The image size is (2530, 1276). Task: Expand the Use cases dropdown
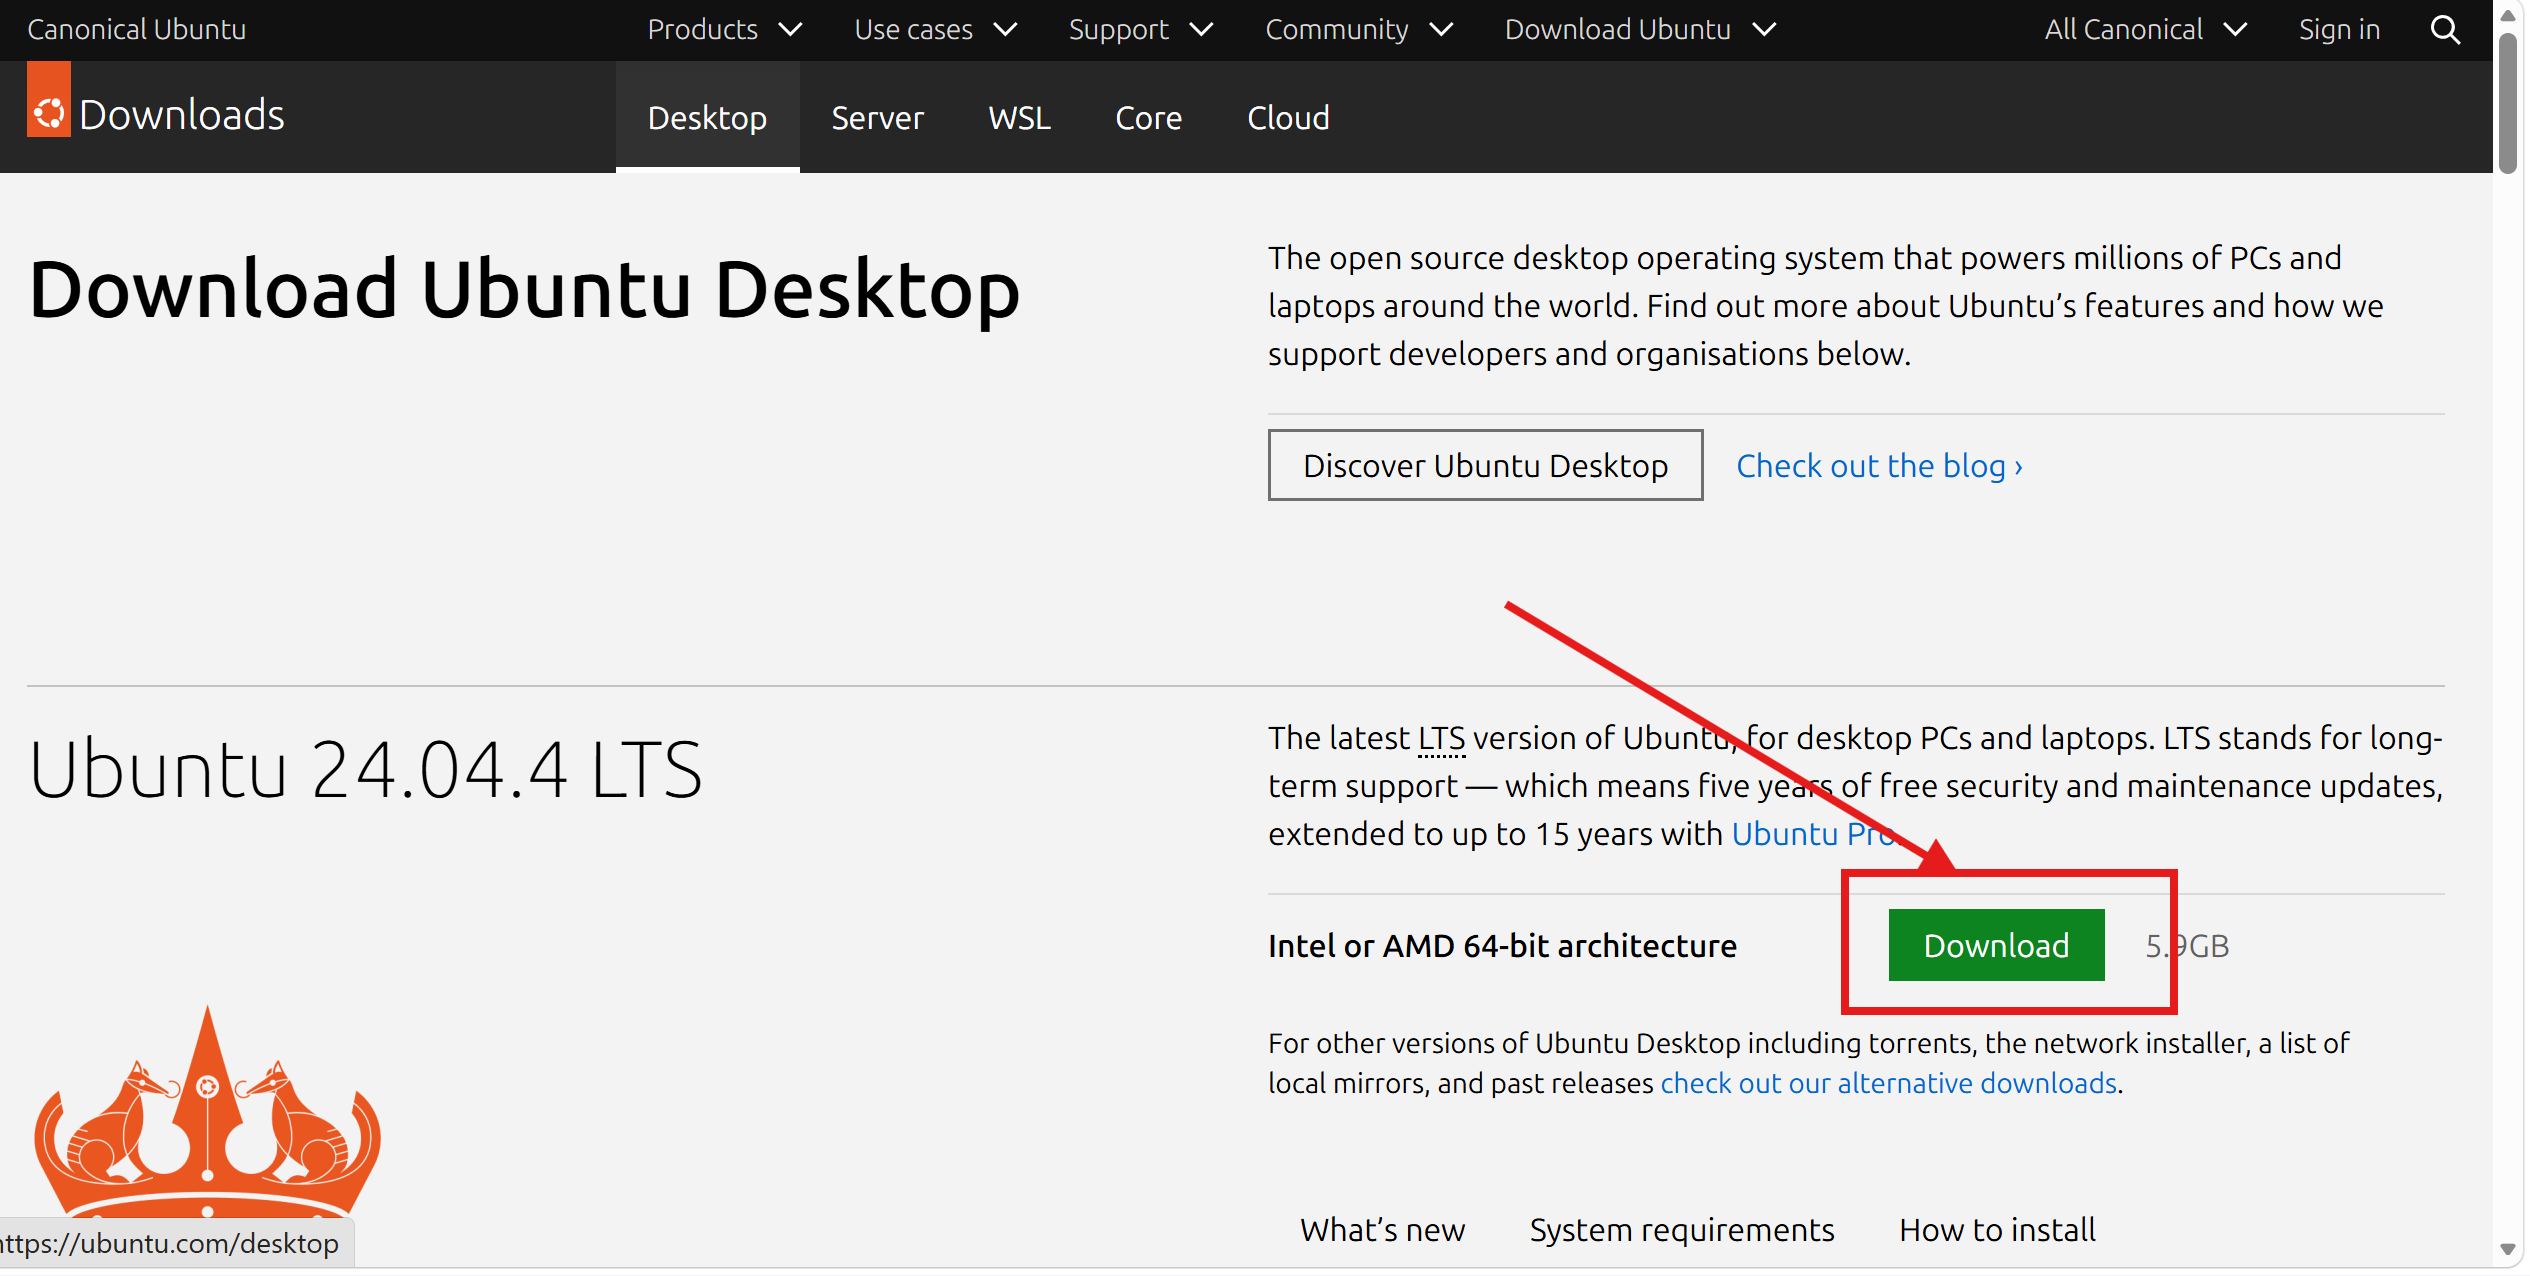pyautogui.click(x=935, y=30)
